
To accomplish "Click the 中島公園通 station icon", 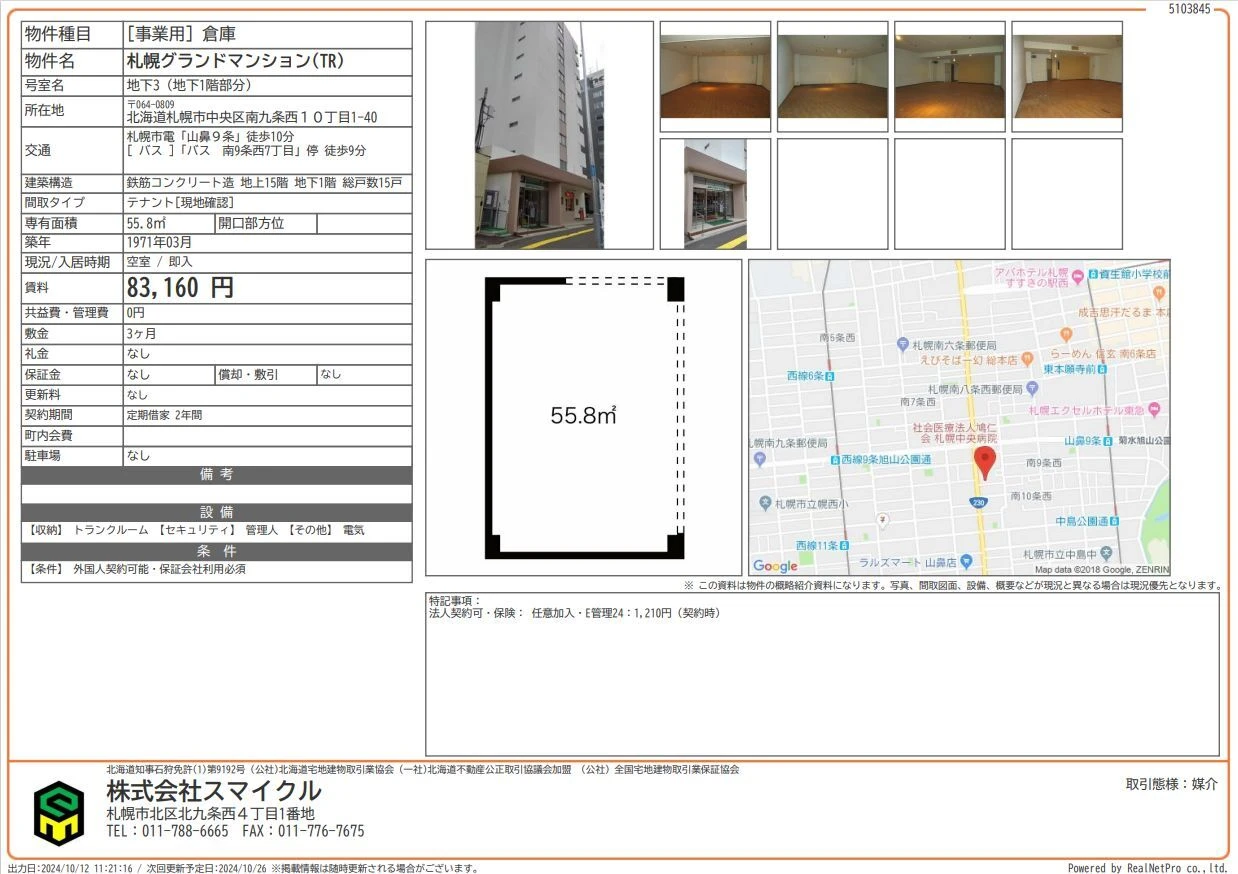I will (x=1115, y=521).
